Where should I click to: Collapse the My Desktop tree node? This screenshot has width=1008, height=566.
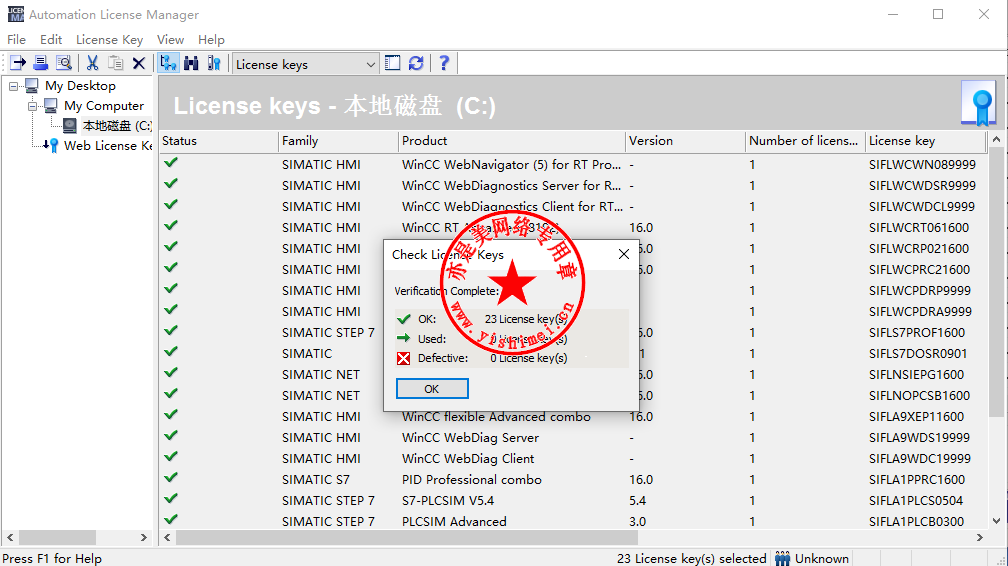click(14, 86)
